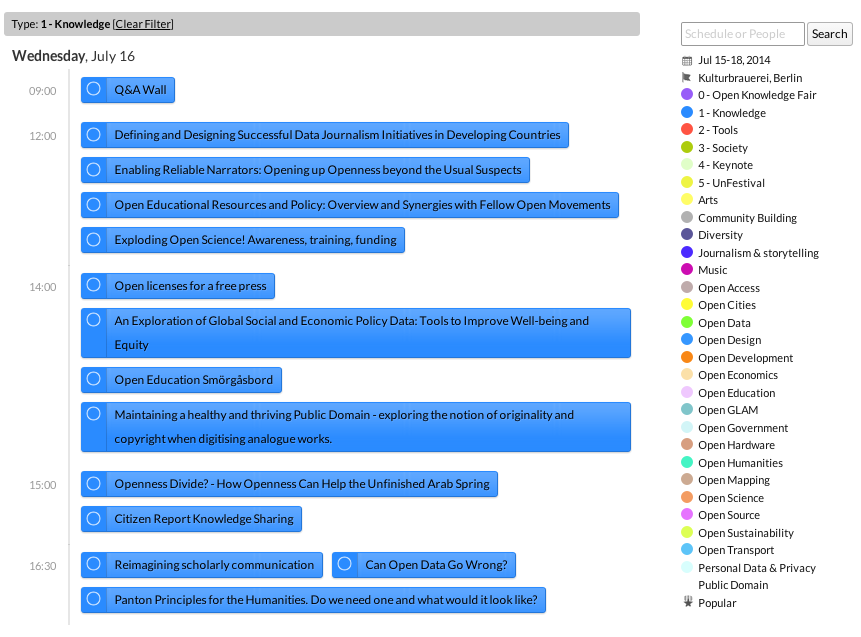Click the bright green dot for Open Data
Image resolution: width=861 pixels, height=637 pixels.
687,322
